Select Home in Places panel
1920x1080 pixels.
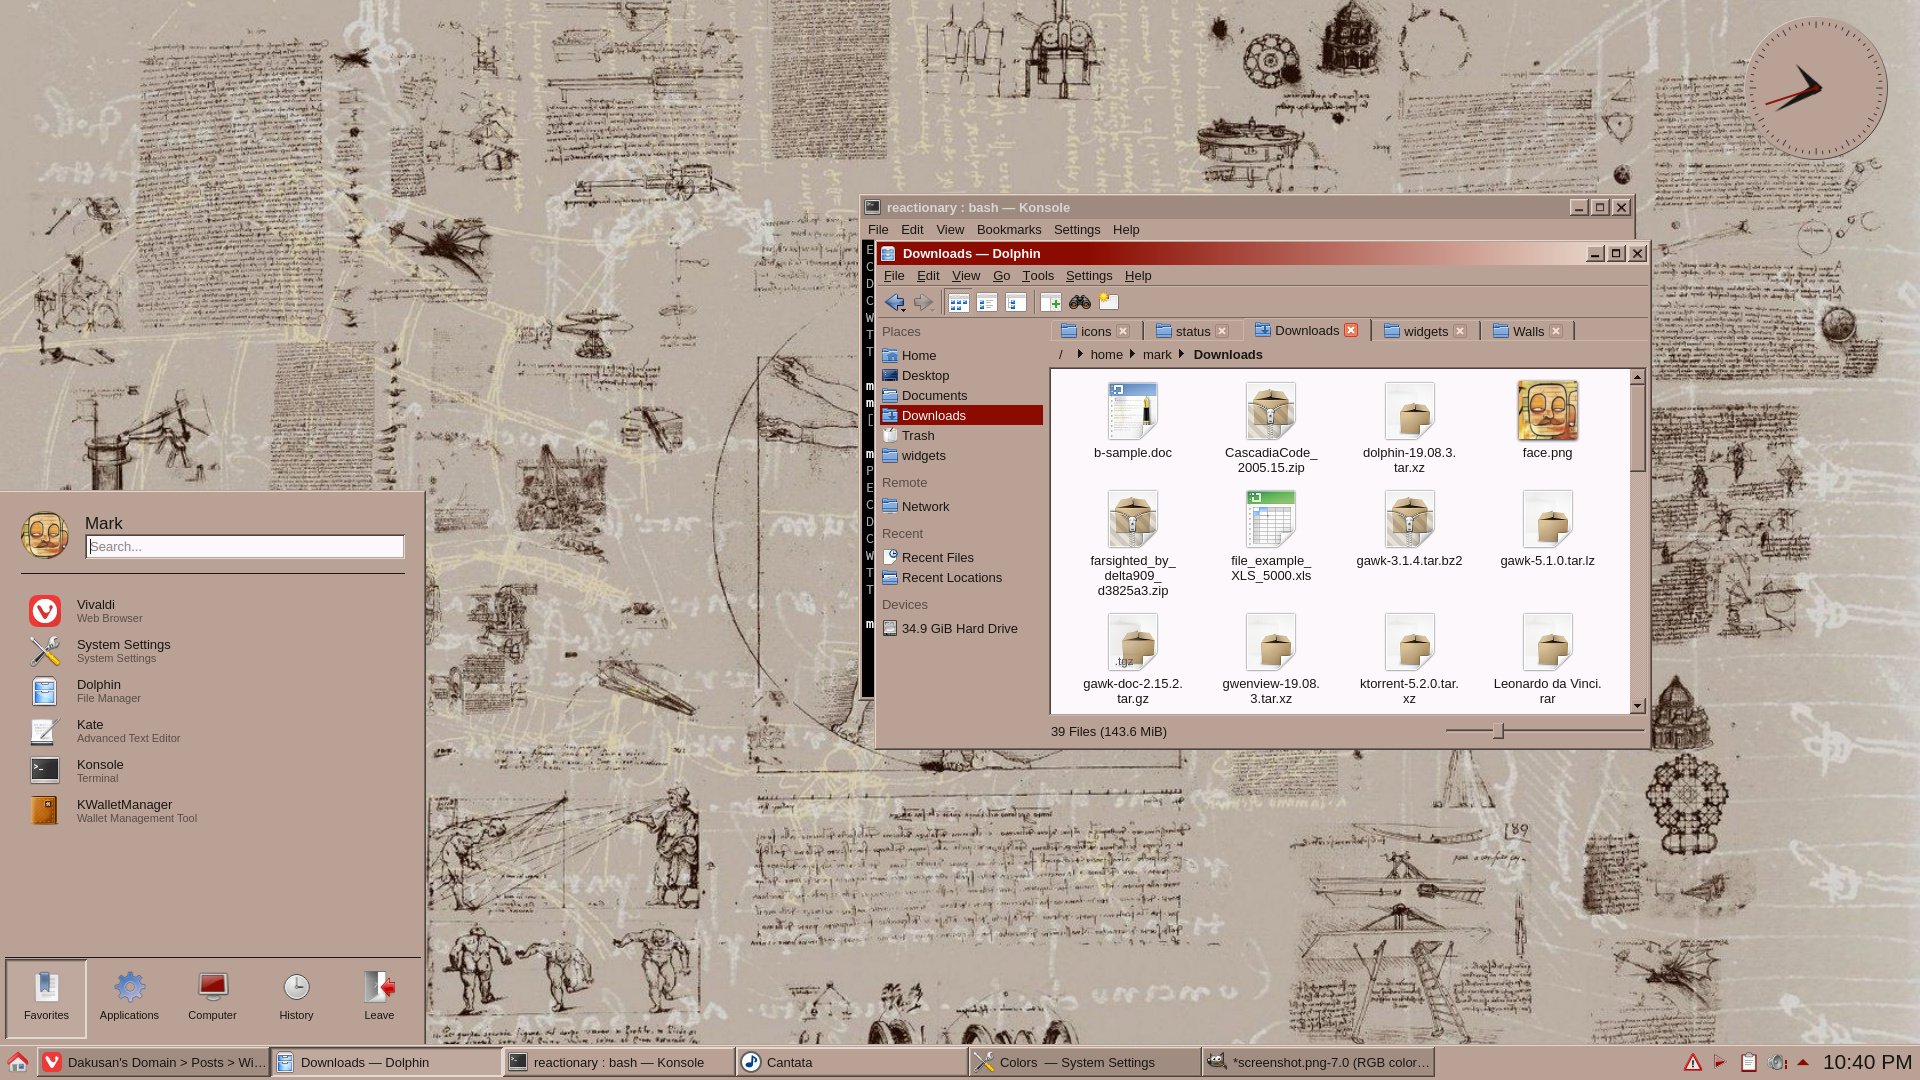[x=961, y=355]
